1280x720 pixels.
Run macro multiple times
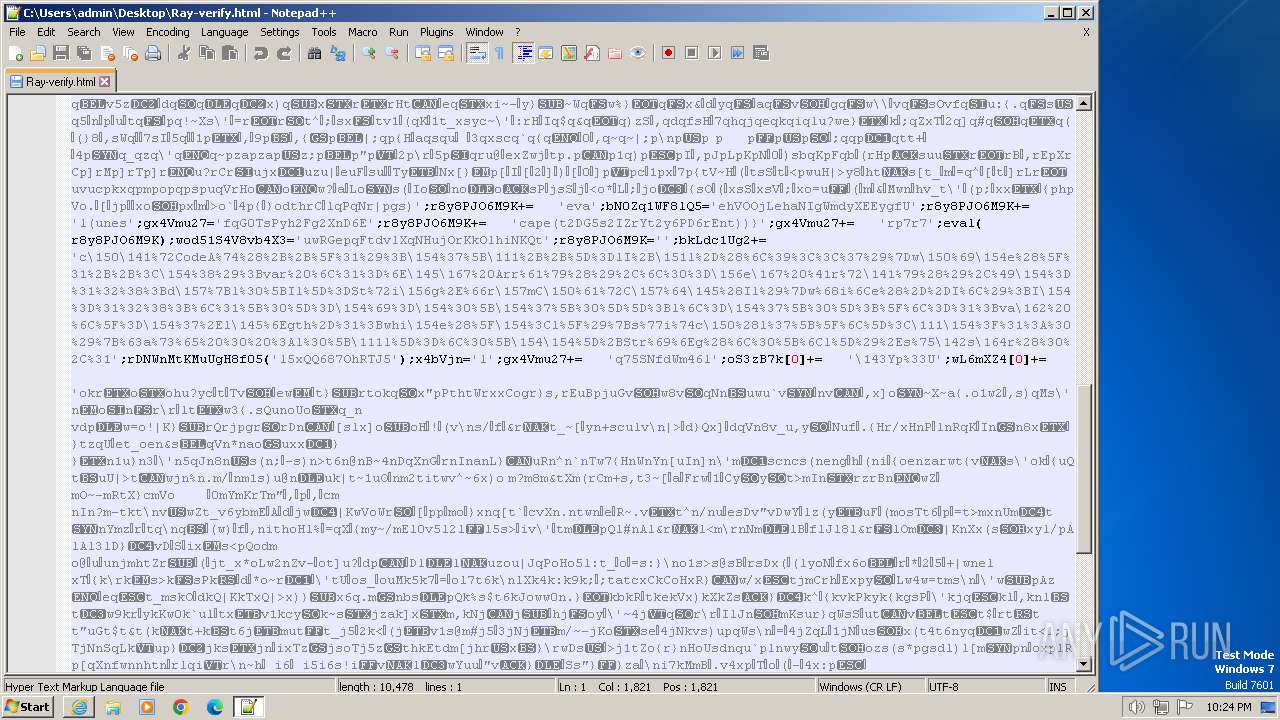tap(738, 53)
